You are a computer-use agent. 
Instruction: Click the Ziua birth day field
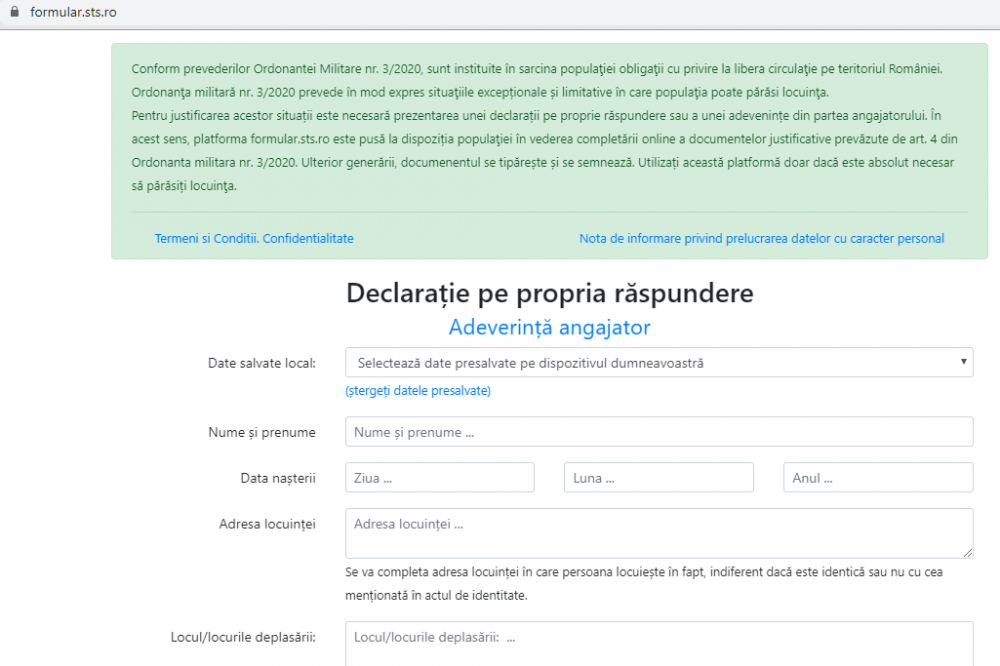coord(439,478)
